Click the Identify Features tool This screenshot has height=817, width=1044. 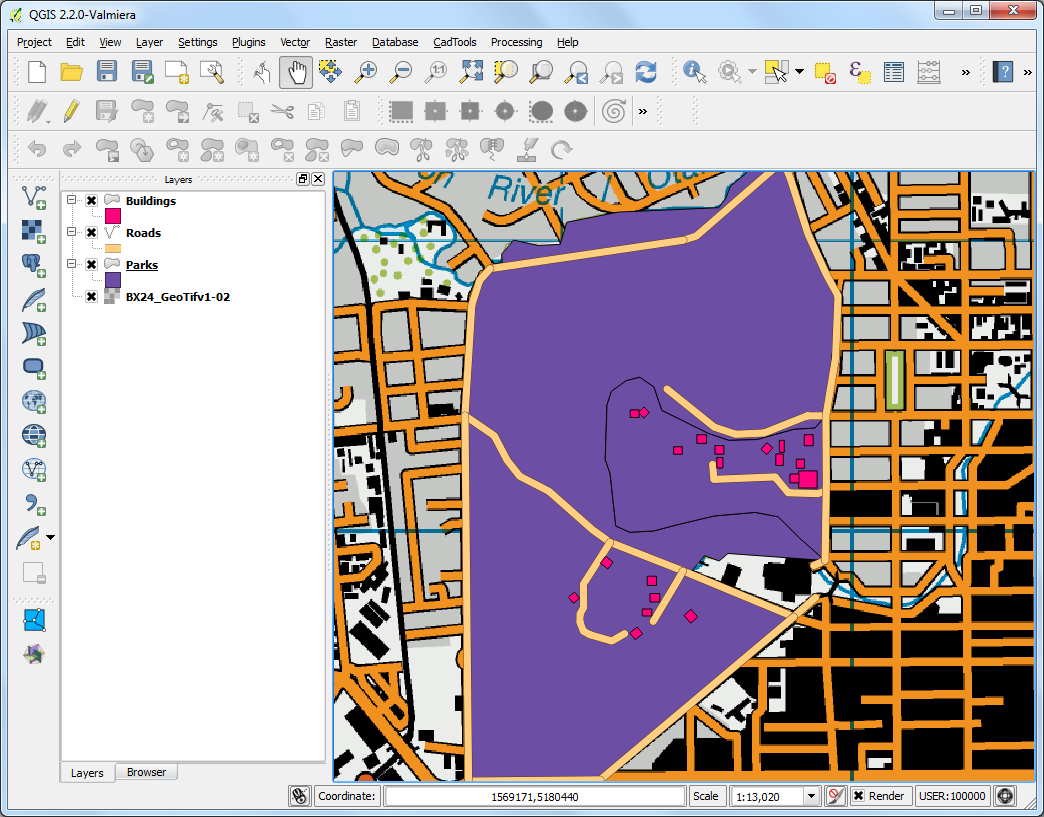pos(694,72)
